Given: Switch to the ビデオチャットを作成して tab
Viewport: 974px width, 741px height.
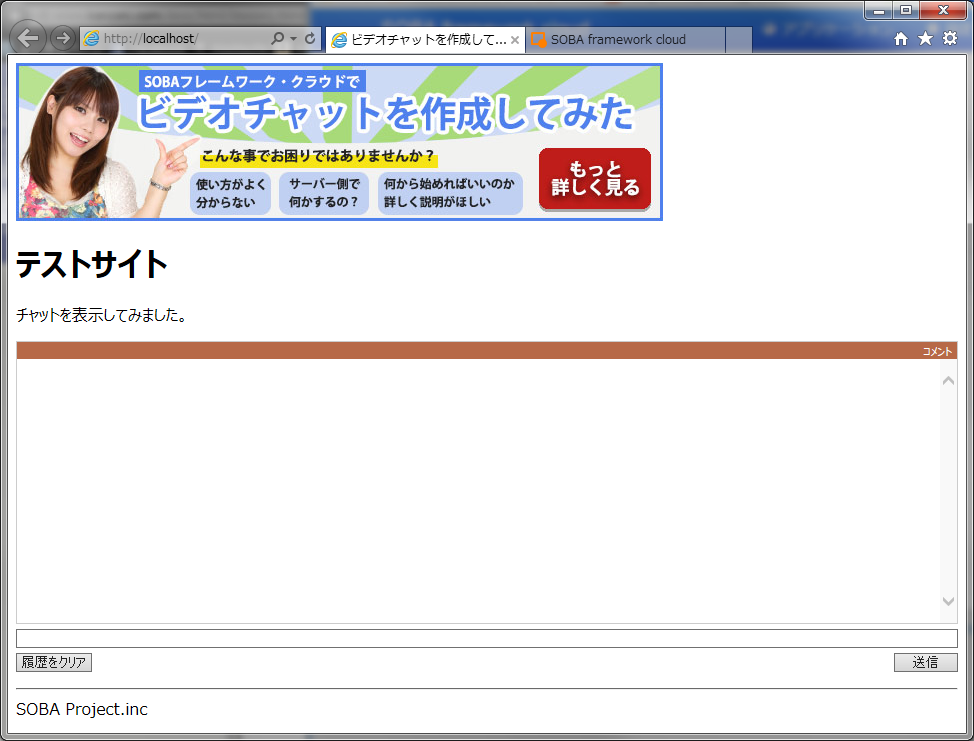Looking at the screenshot, I should (425, 40).
